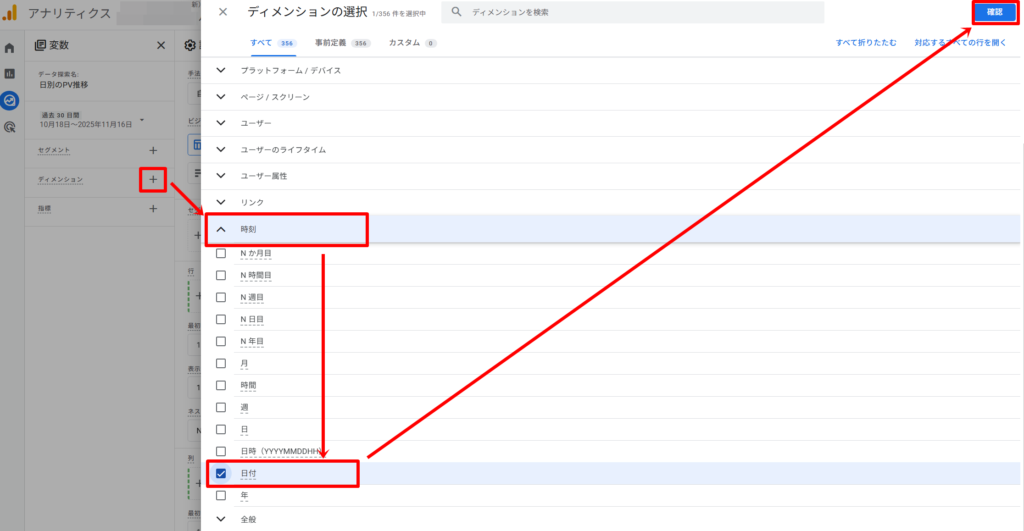Click the settings gear icon behind dialog
This screenshot has height=531, width=1024.
pos(189,45)
